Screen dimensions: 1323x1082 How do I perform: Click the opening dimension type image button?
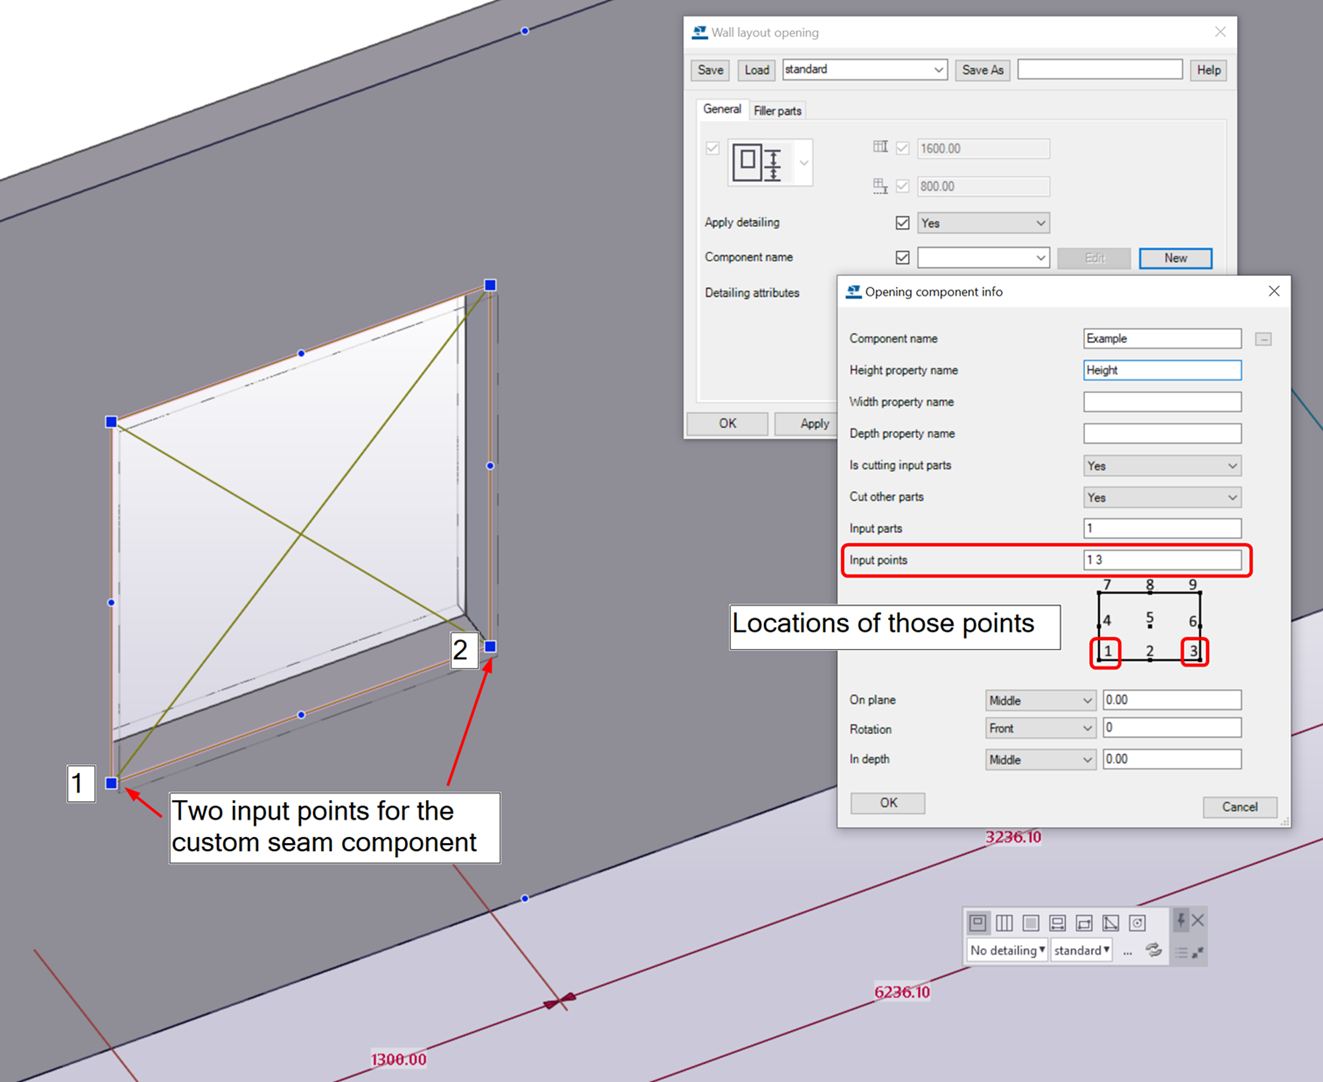click(759, 162)
